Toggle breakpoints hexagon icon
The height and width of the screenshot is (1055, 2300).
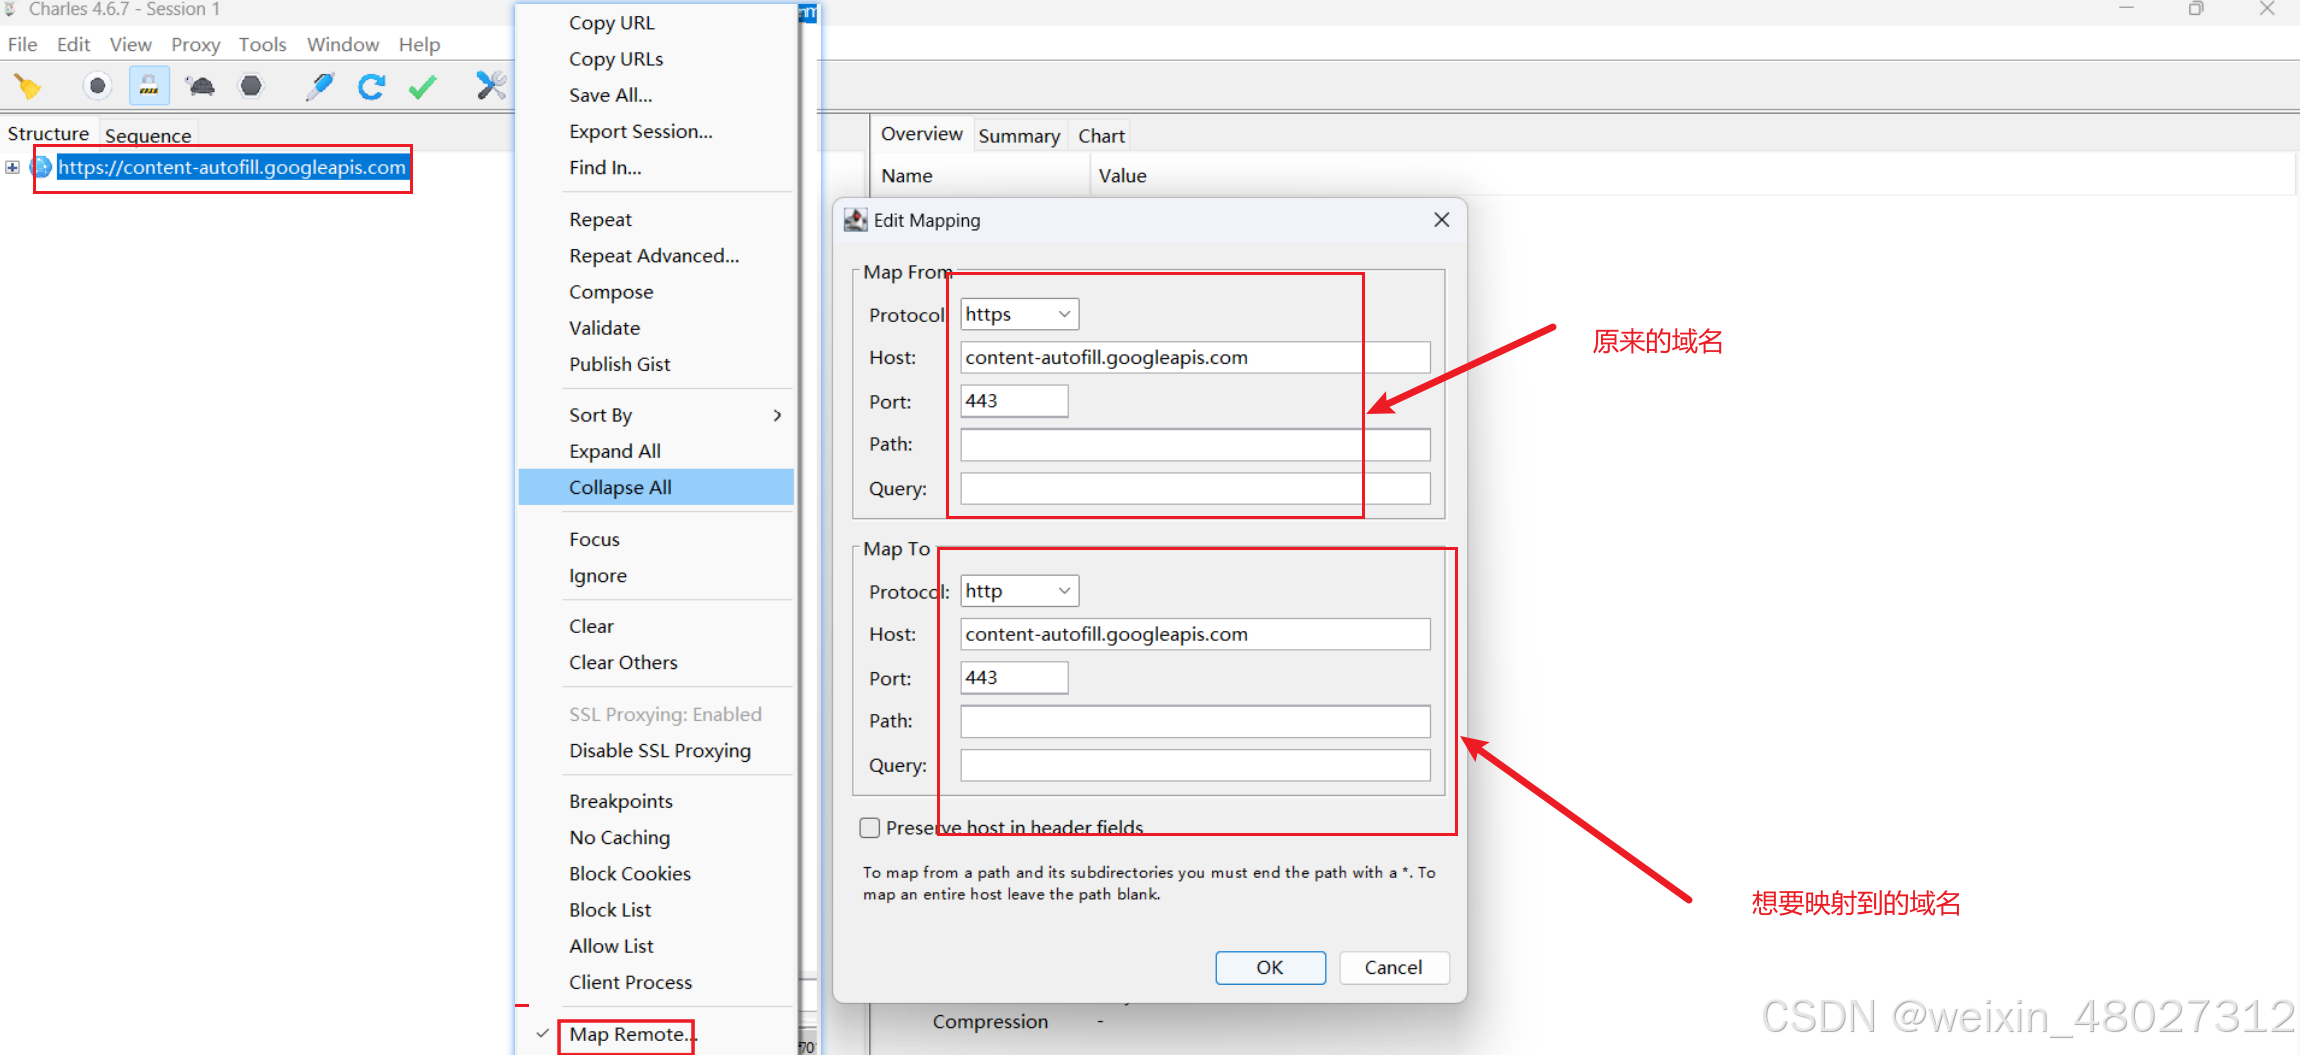point(251,86)
